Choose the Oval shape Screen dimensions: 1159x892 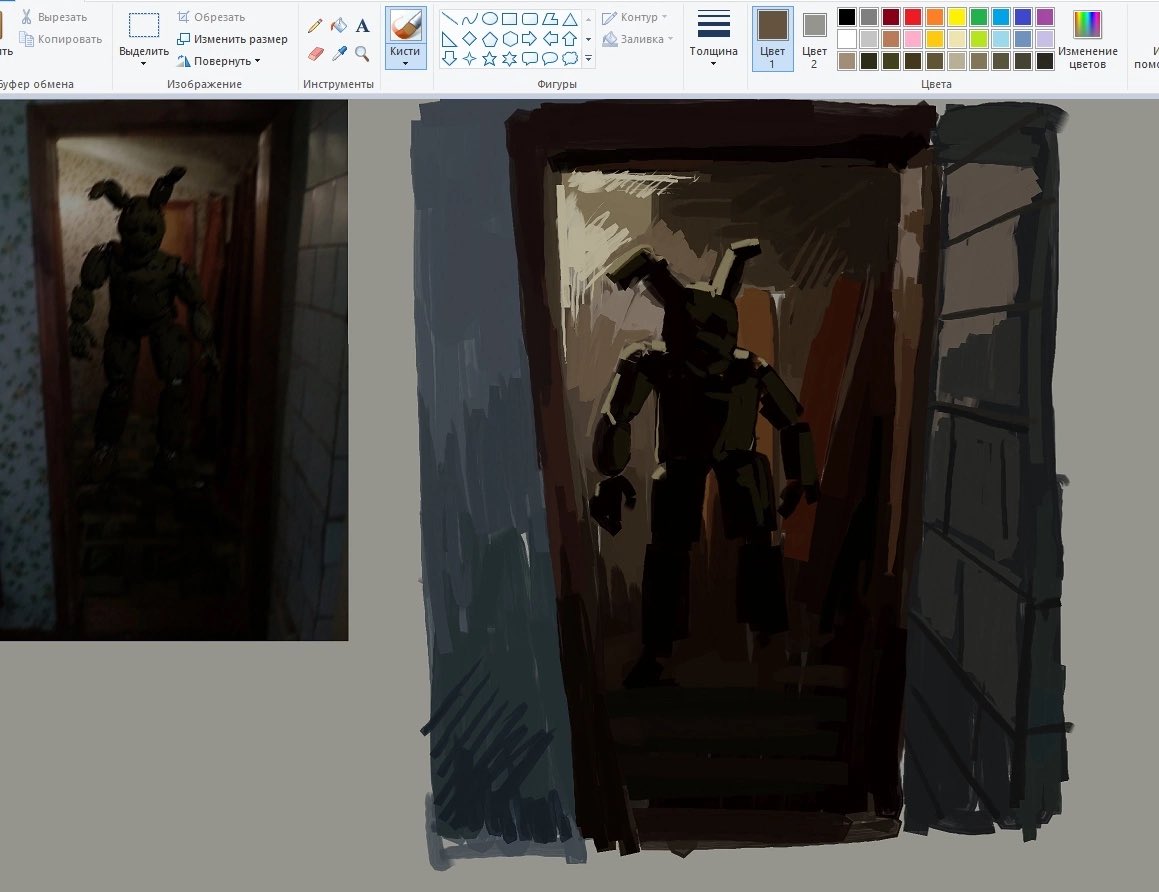click(489, 19)
